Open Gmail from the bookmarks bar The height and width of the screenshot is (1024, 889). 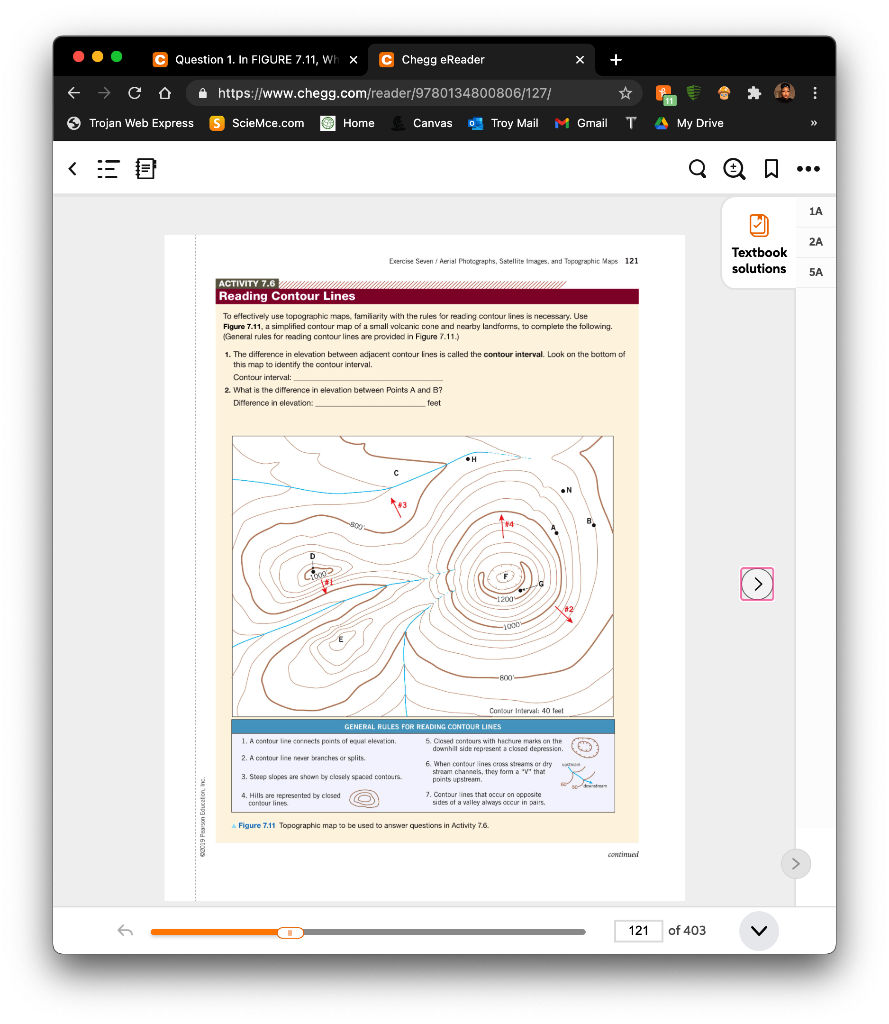pyautogui.click(x=580, y=123)
